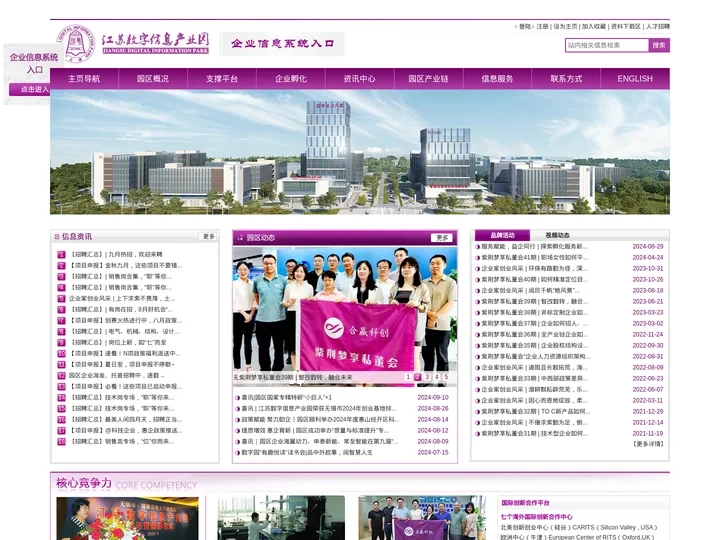Open news item 18 销售类专场
The image size is (720, 540).
click(122, 442)
